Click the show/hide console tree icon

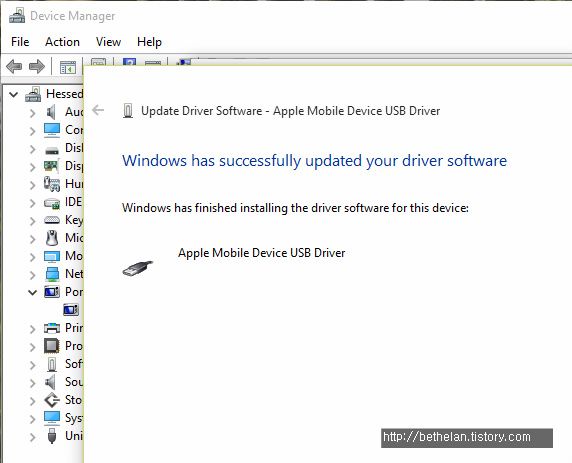pyautogui.click(x=68, y=67)
